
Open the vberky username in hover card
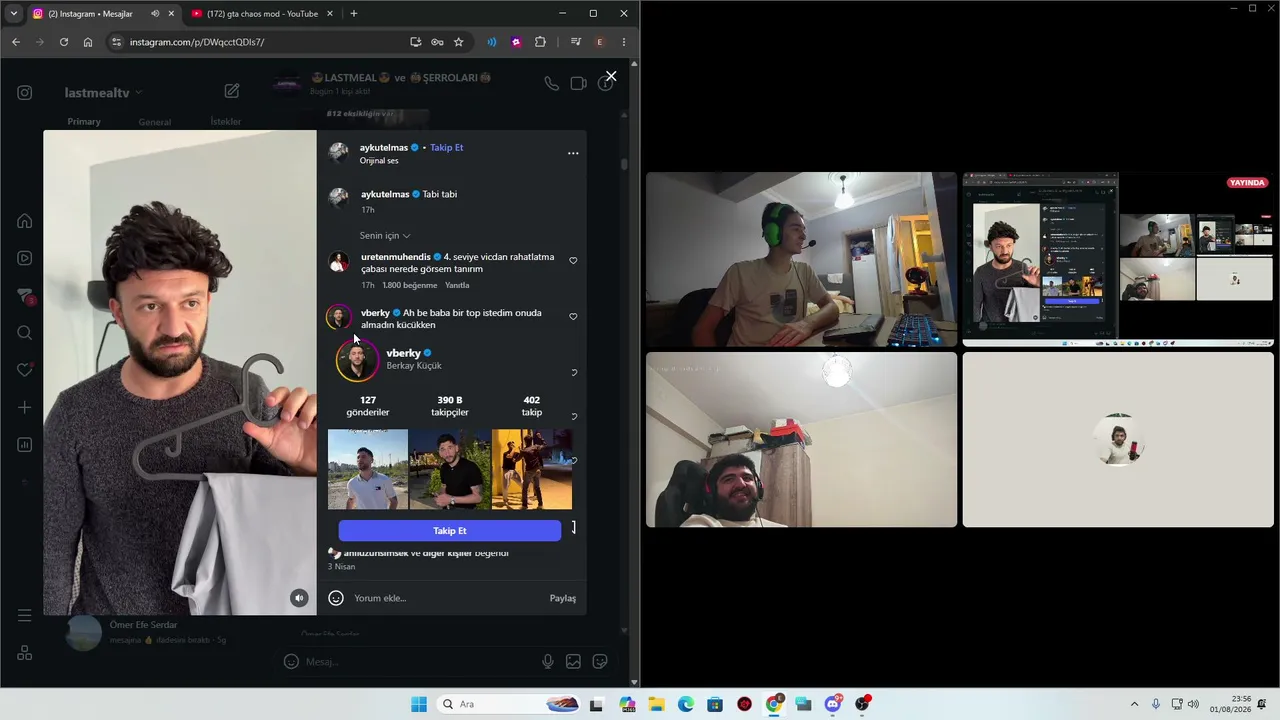coord(404,353)
